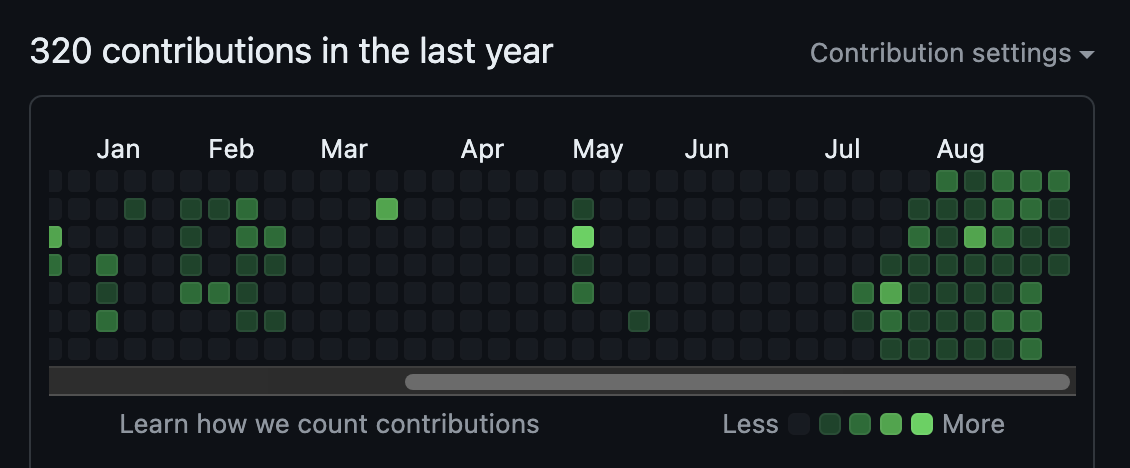Image resolution: width=1130 pixels, height=468 pixels.
Task: Click the Feb month label
Action: [231, 149]
